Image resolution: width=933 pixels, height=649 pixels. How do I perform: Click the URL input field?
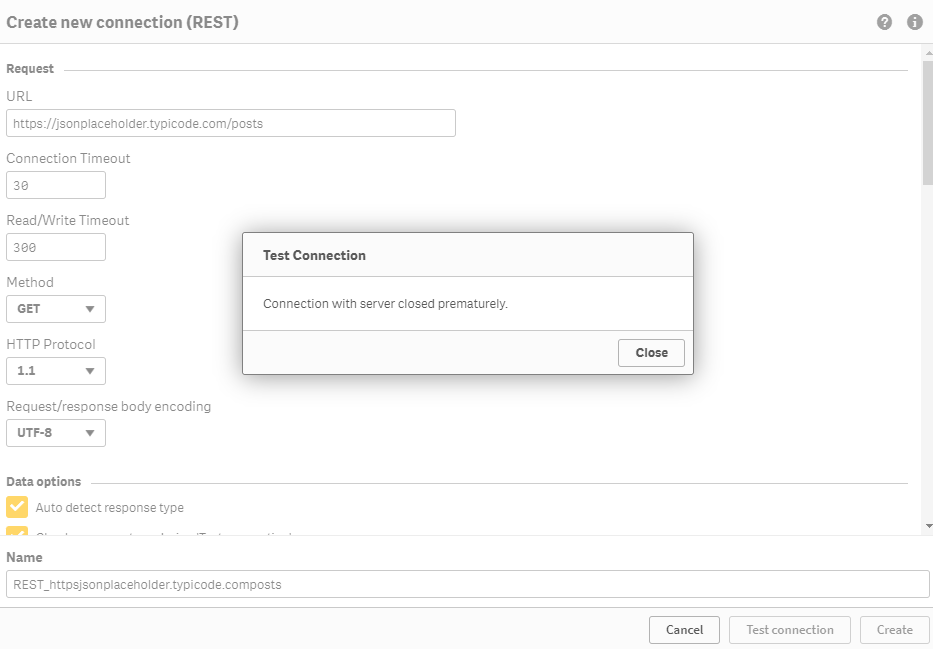click(231, 123)
